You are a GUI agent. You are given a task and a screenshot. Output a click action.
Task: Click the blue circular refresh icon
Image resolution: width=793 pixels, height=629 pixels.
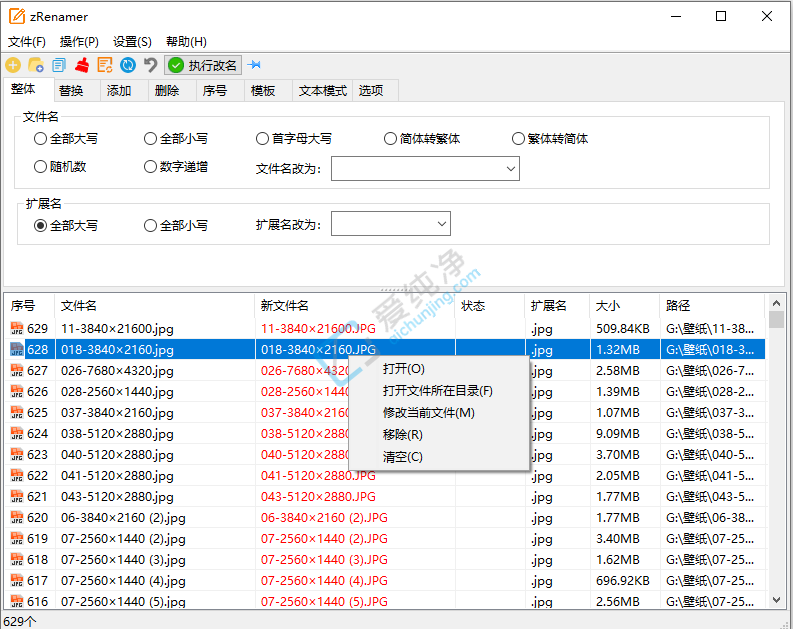[128, 65]
